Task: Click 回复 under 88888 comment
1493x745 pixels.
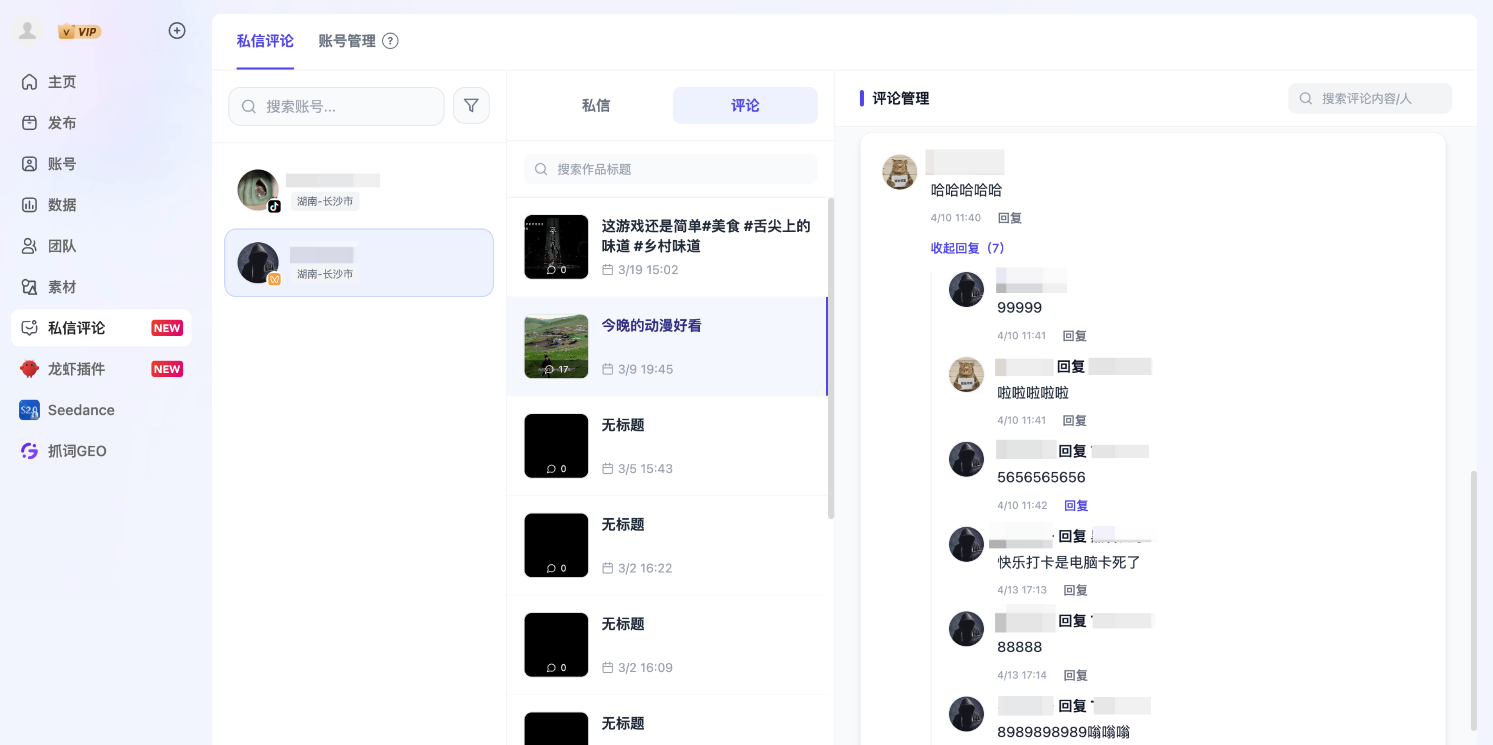Action: [1075, 676]
